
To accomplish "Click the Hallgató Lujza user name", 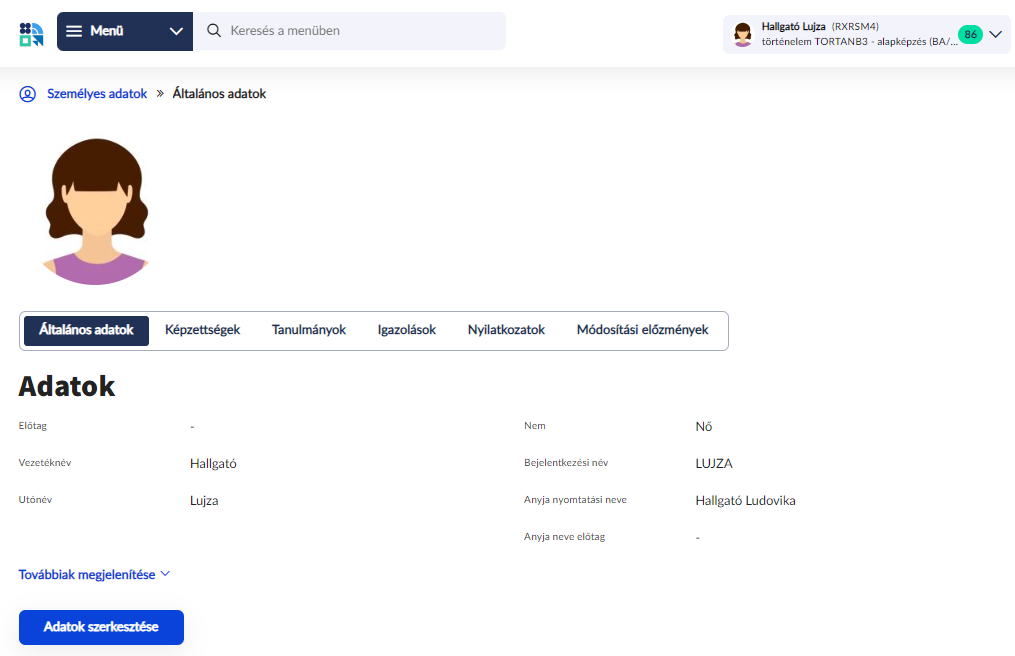I will click(793, 26).
